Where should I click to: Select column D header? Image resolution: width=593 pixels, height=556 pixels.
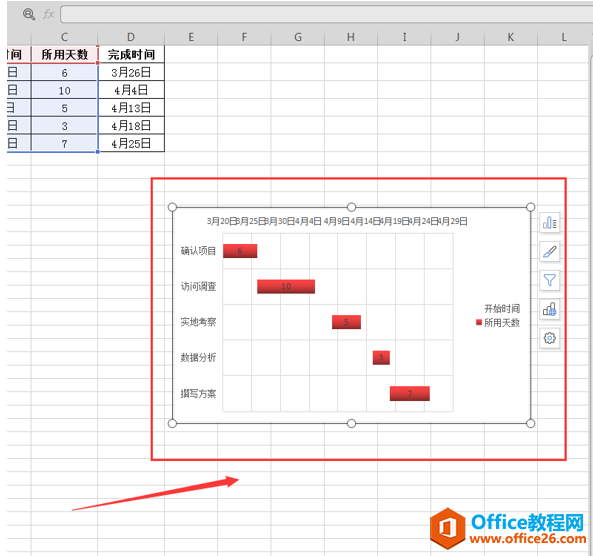131,37
